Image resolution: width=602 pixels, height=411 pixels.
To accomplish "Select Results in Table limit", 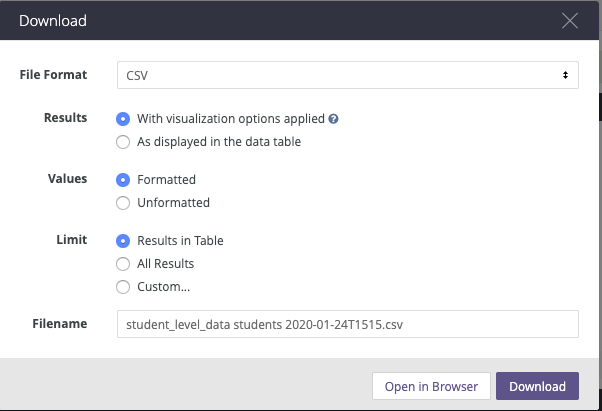I will 123,241.
